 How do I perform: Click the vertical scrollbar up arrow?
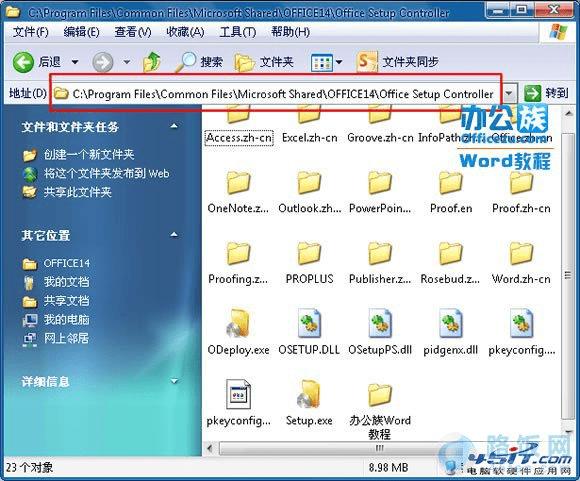coord(568,113)
